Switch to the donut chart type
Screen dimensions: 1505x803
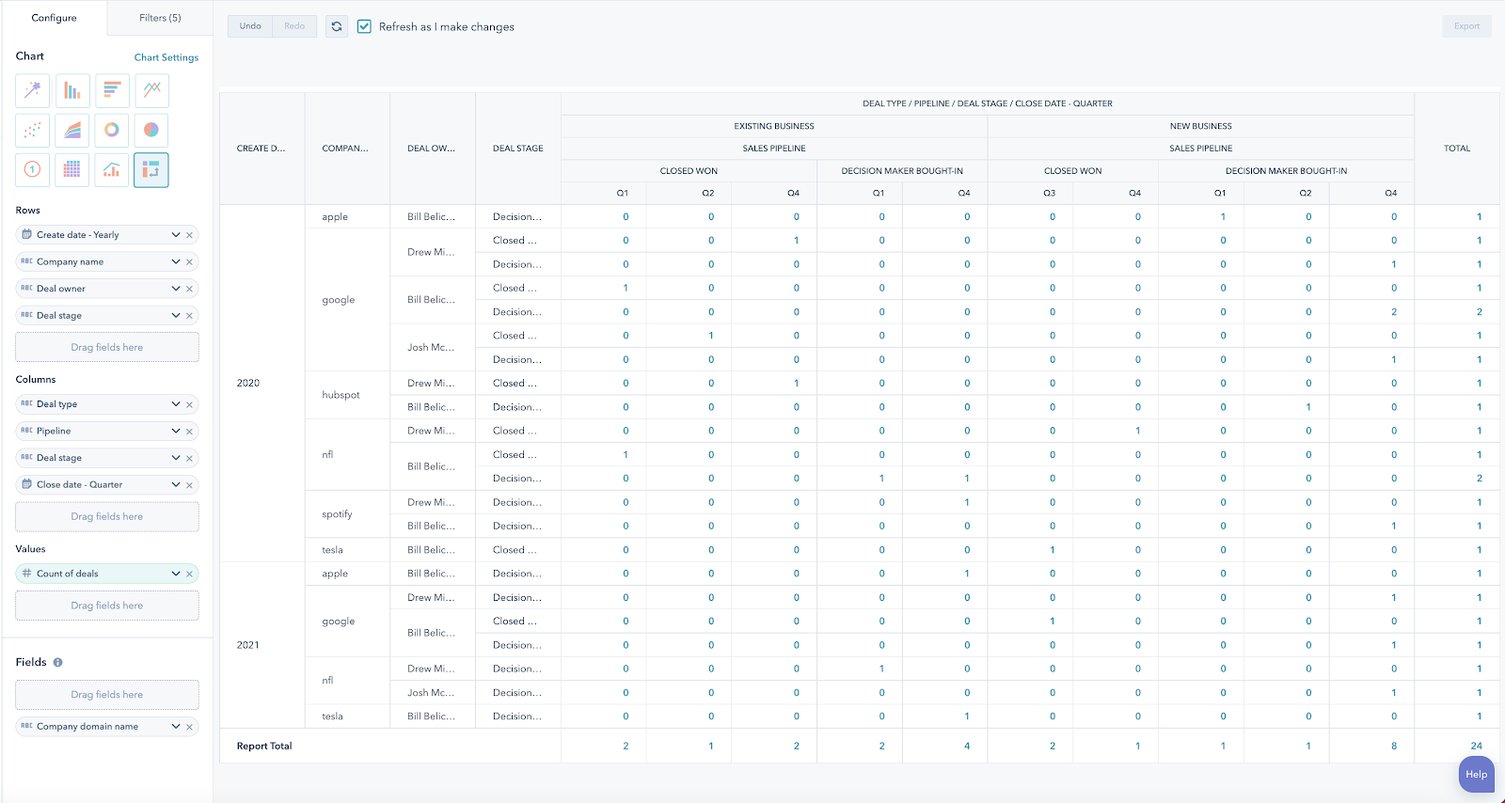coord(112,130)
